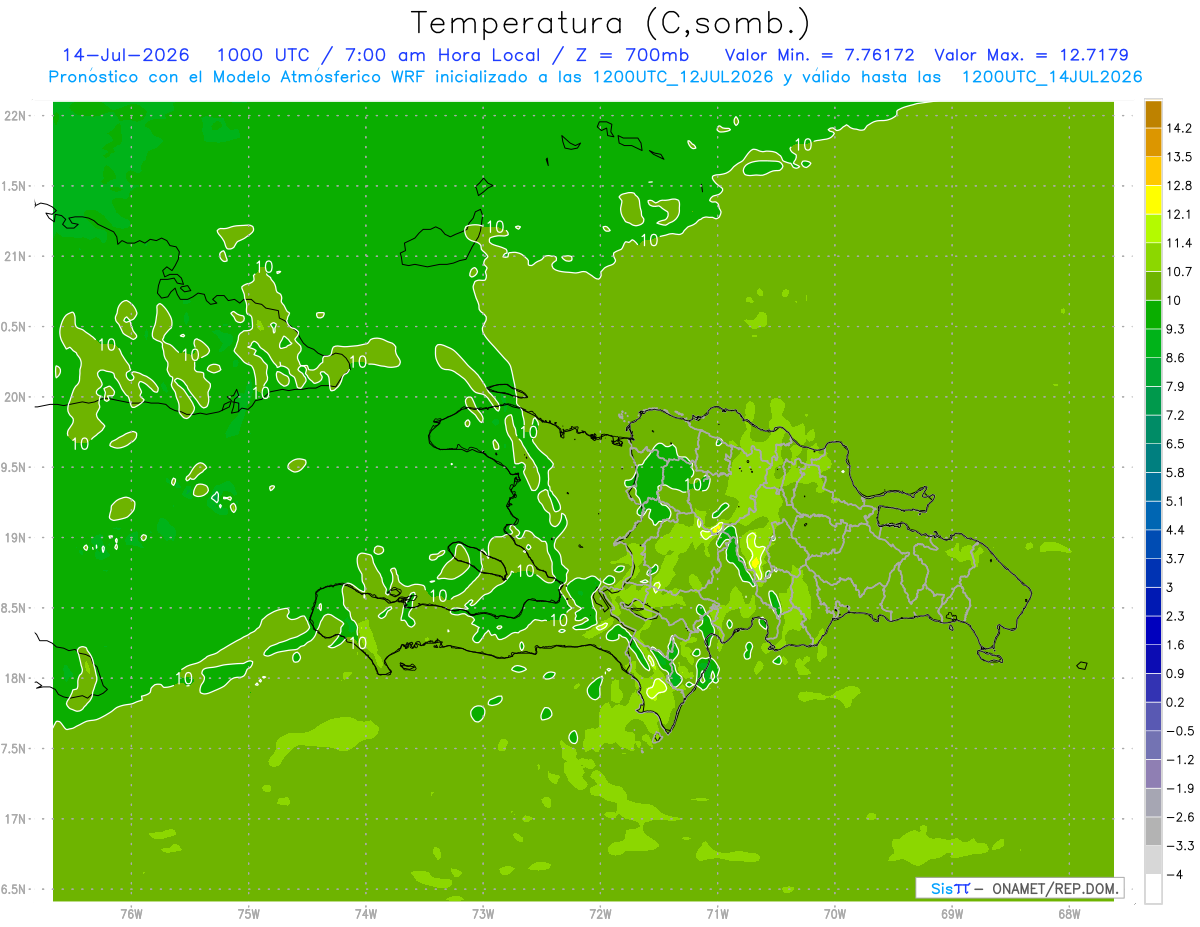Click the blue "Sisπ" logo text

click(949, 888)
